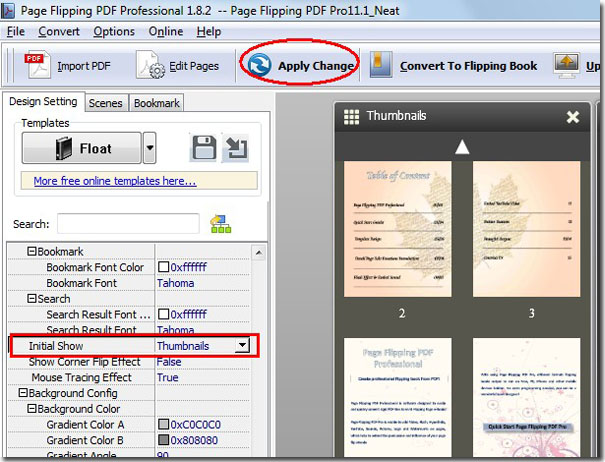Click Convert To Flipping Book icon
Image resolution: width=605 pixels, height=462 pixels.
[x=380, y=64]
